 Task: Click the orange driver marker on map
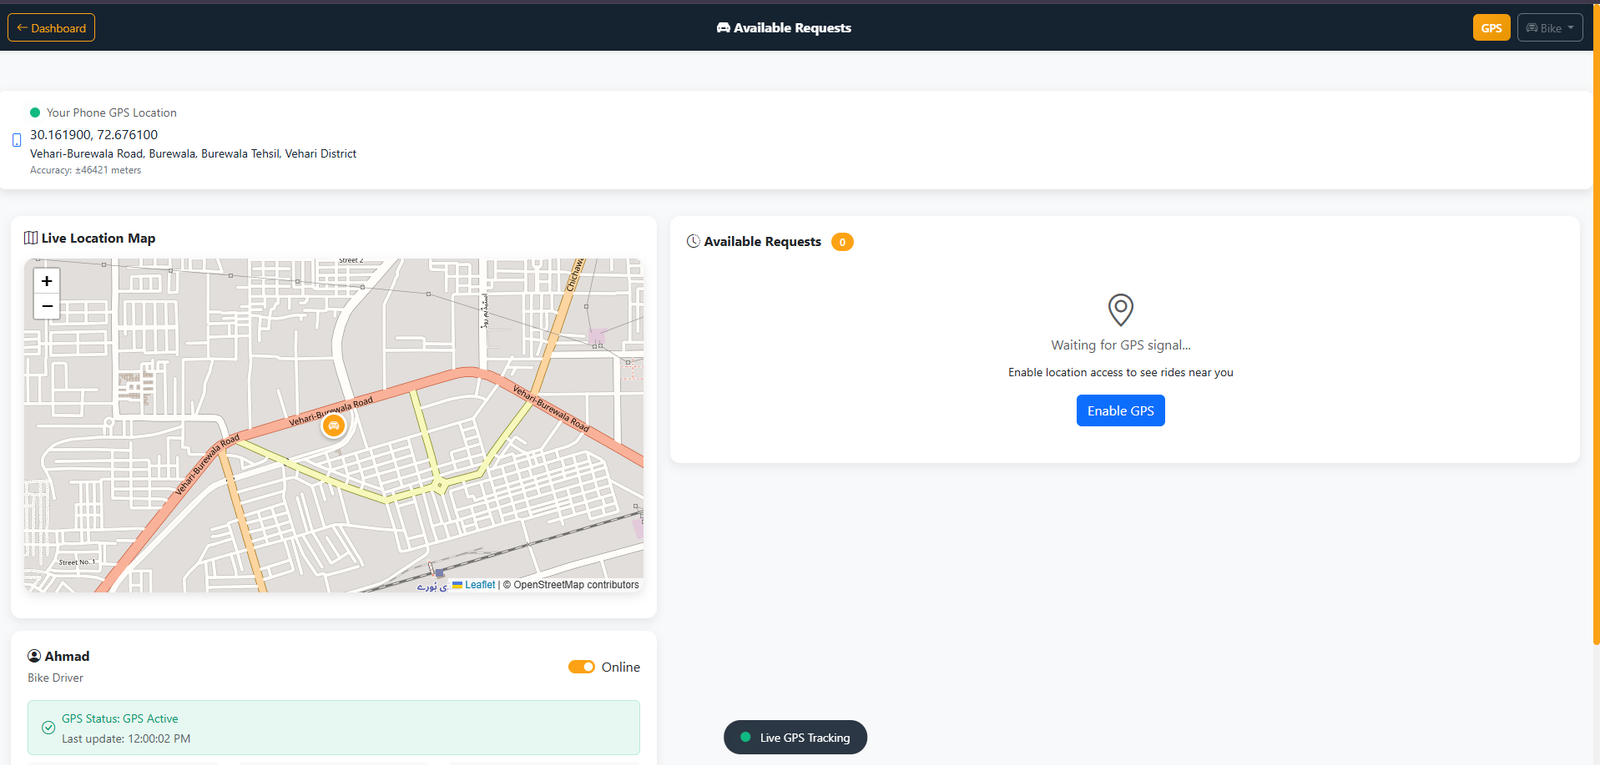click(333, 426)
